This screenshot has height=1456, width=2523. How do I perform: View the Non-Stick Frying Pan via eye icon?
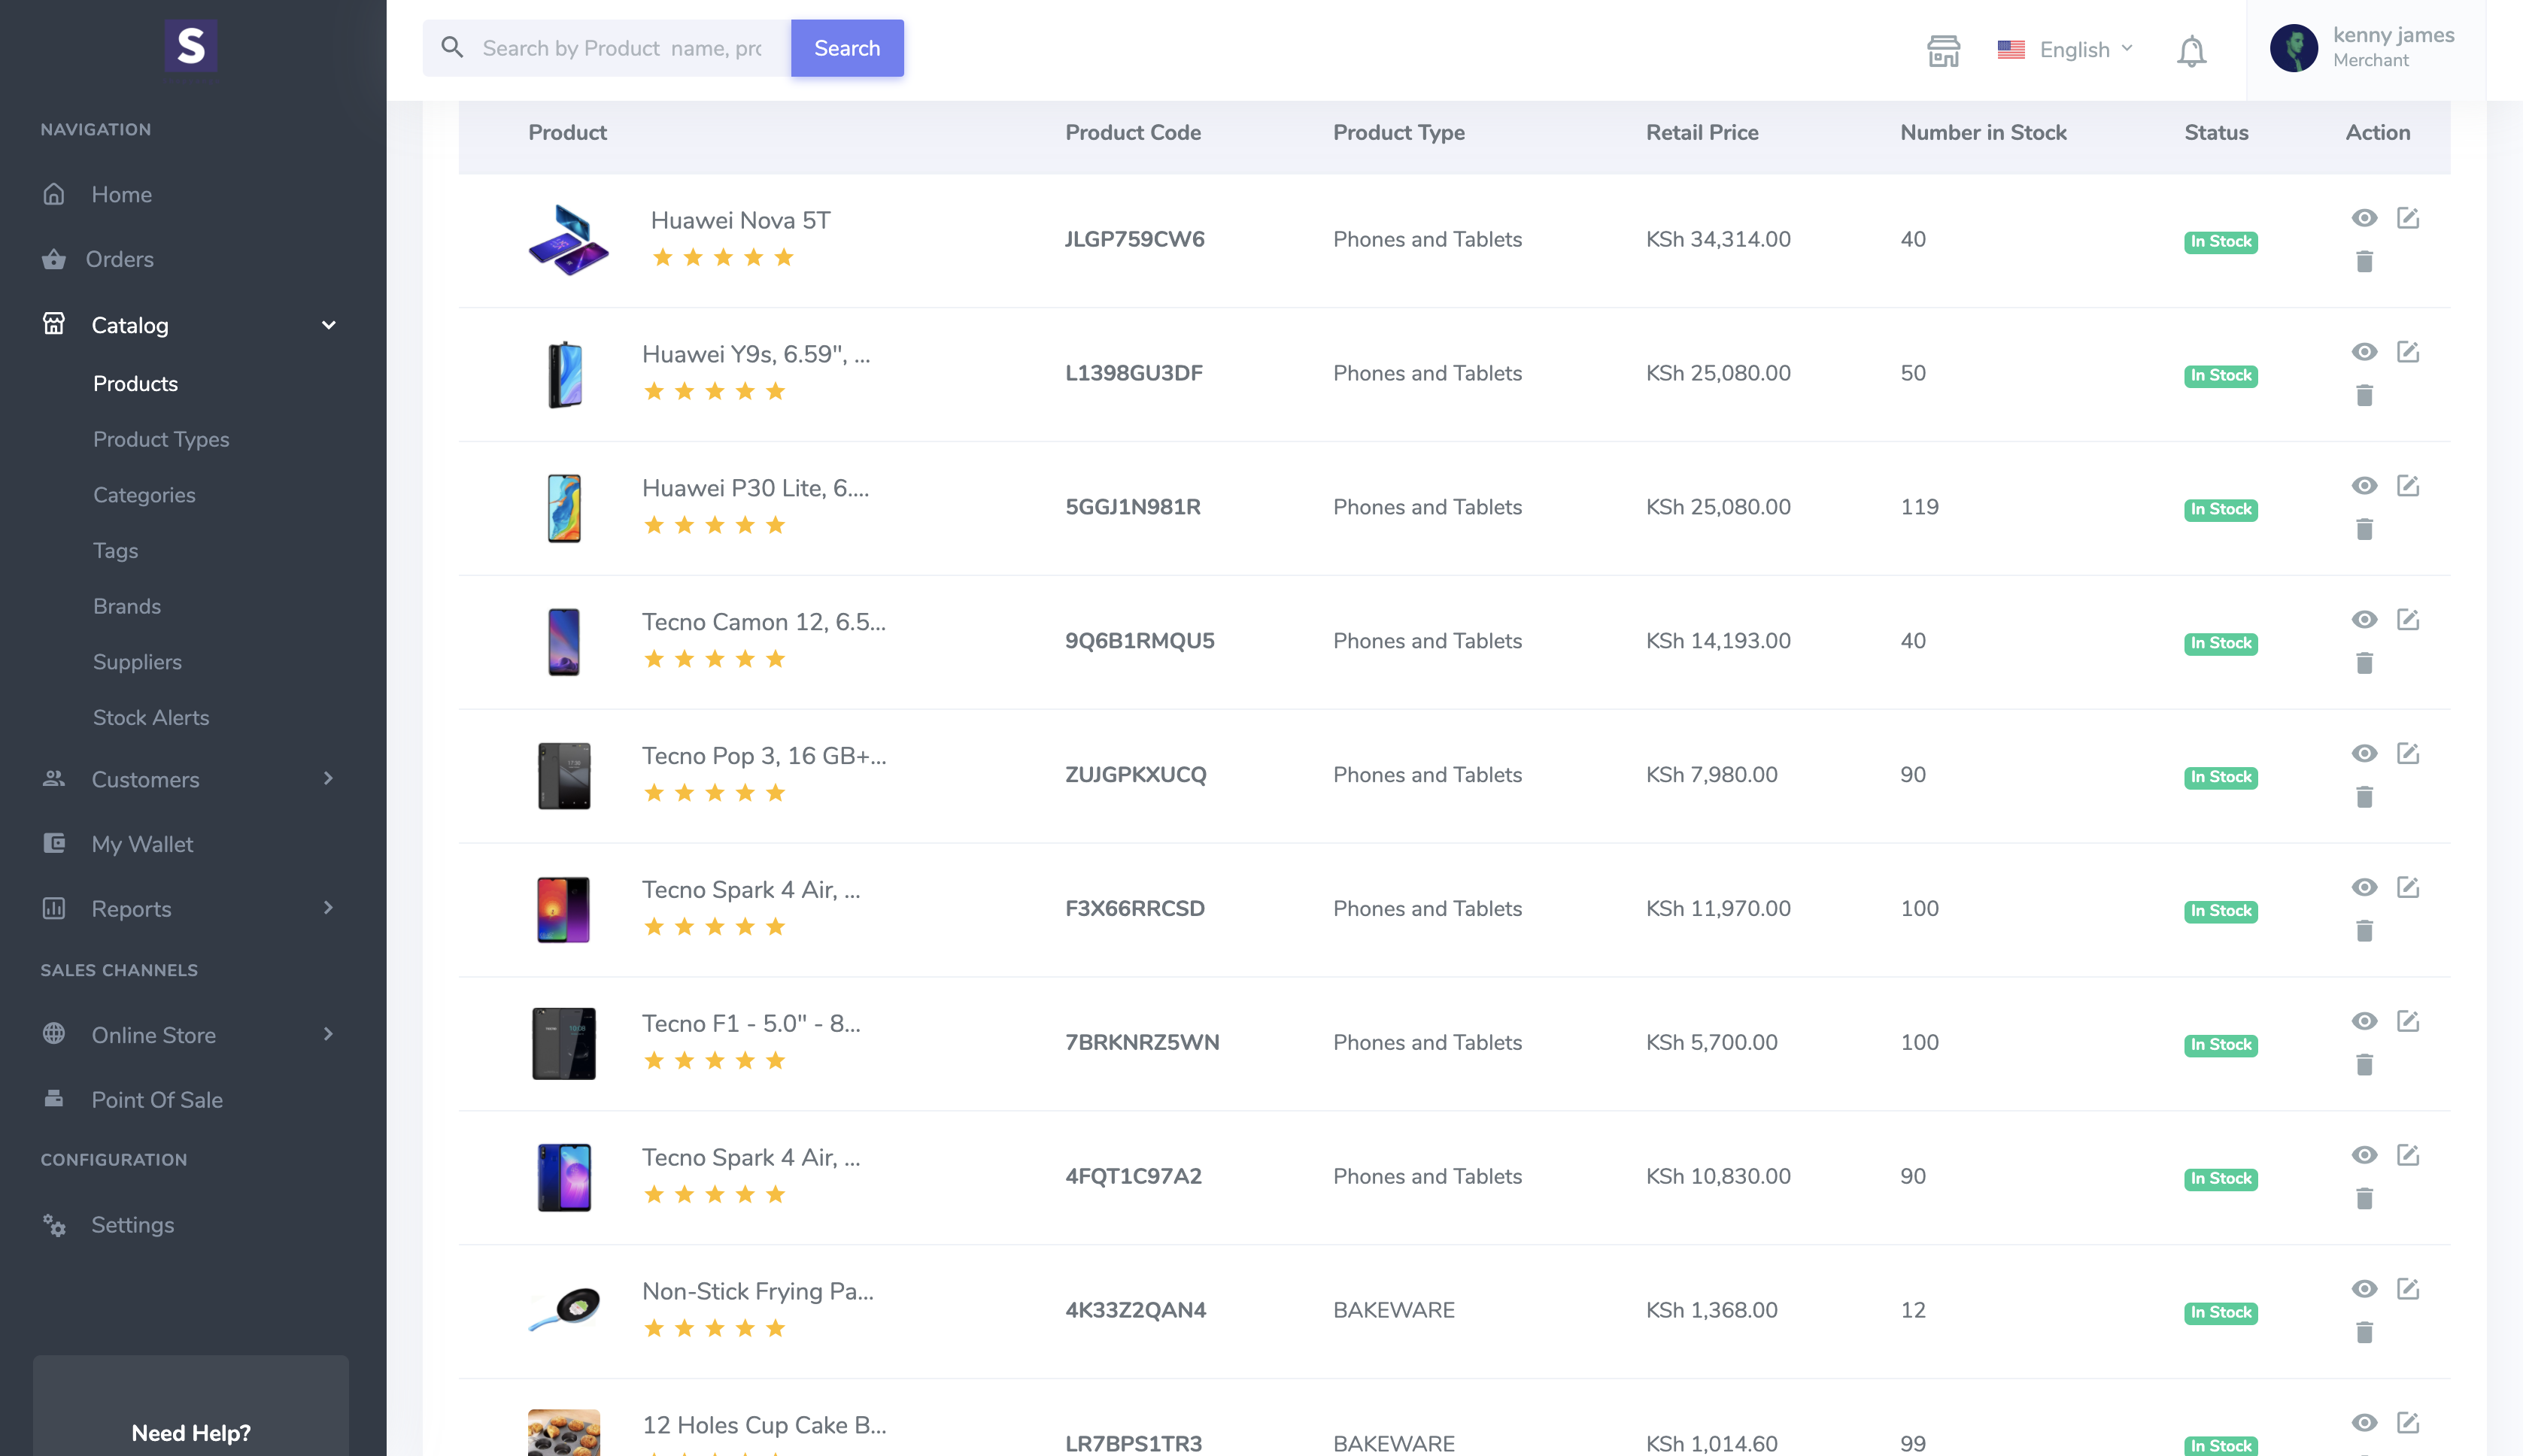pyautogui.click(x=2364, y=1290)
